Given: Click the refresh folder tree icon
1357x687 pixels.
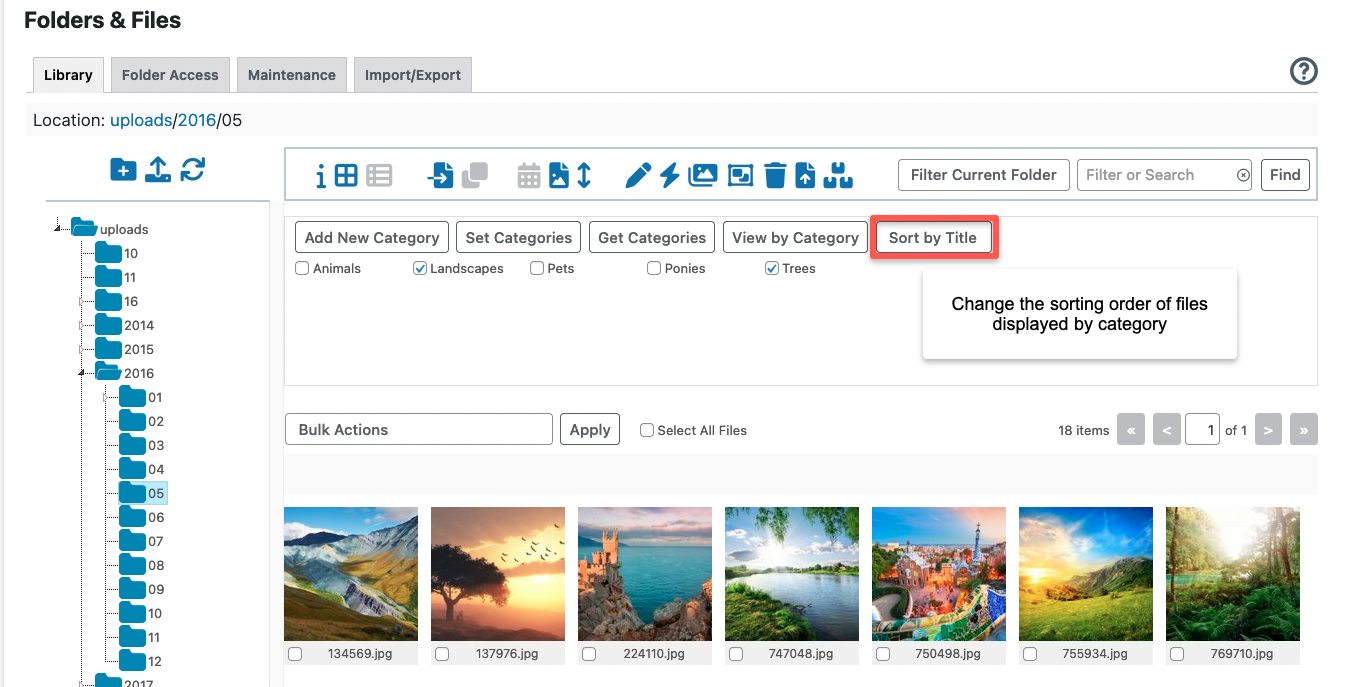Looking at the screenshot, I should point(192,170).
